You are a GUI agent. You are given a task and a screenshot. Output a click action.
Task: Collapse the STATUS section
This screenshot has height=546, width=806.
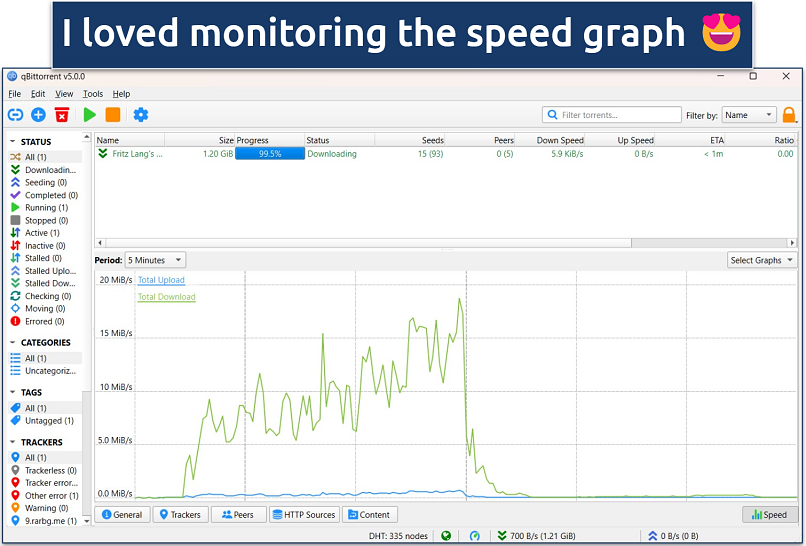click(x=13, y=141)
